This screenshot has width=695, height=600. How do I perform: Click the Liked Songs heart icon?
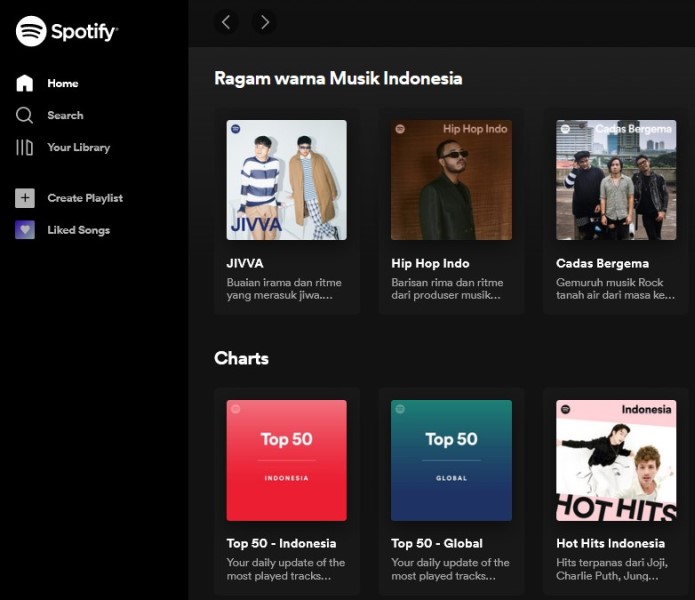(25, 230)
